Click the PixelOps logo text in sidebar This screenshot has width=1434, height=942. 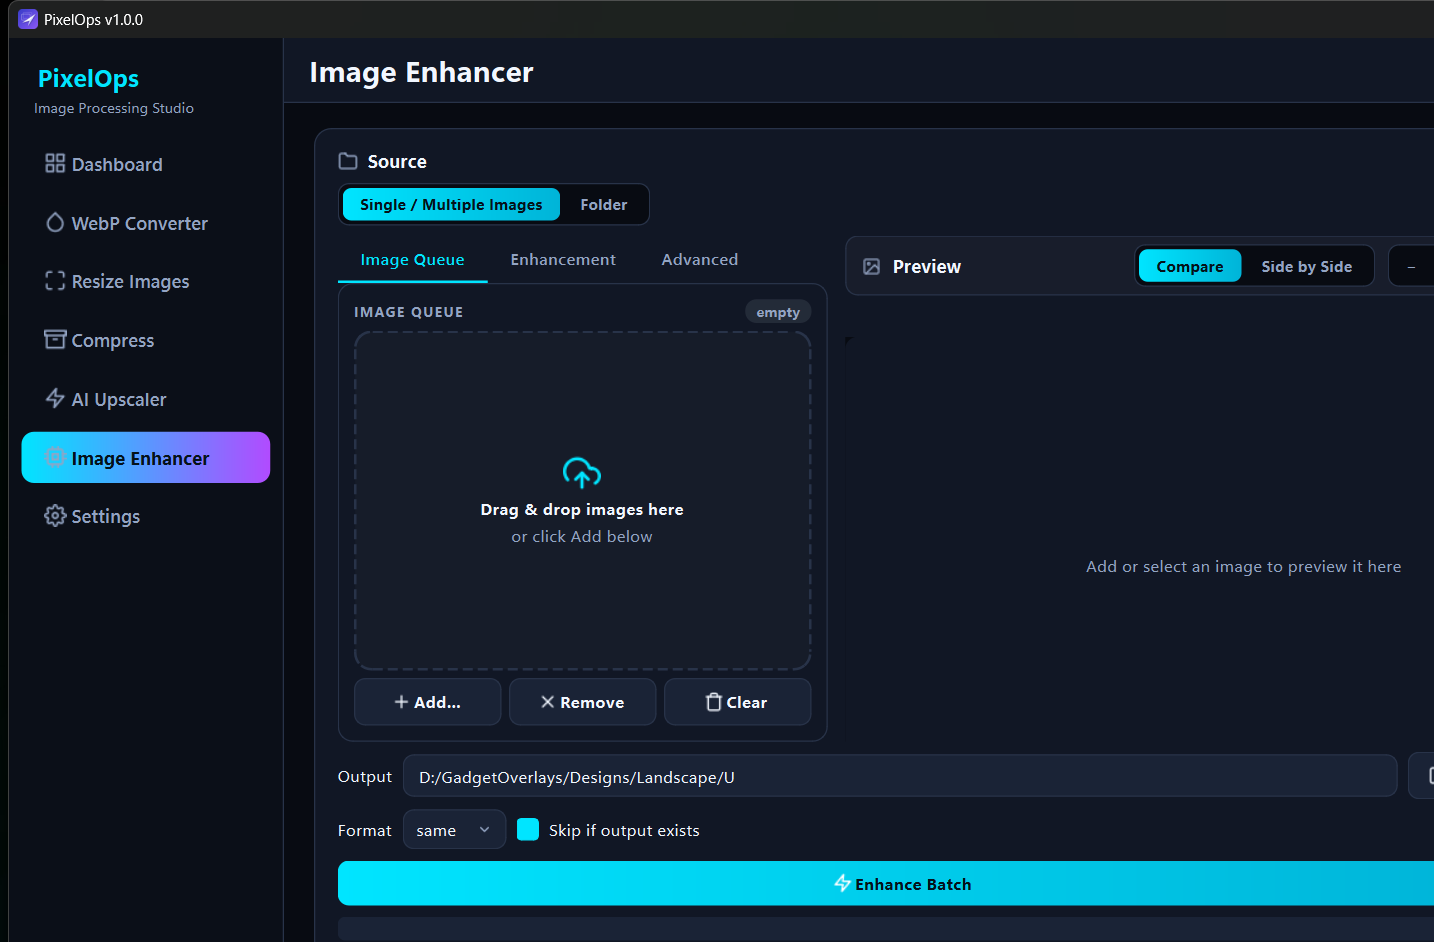(88, 78)
